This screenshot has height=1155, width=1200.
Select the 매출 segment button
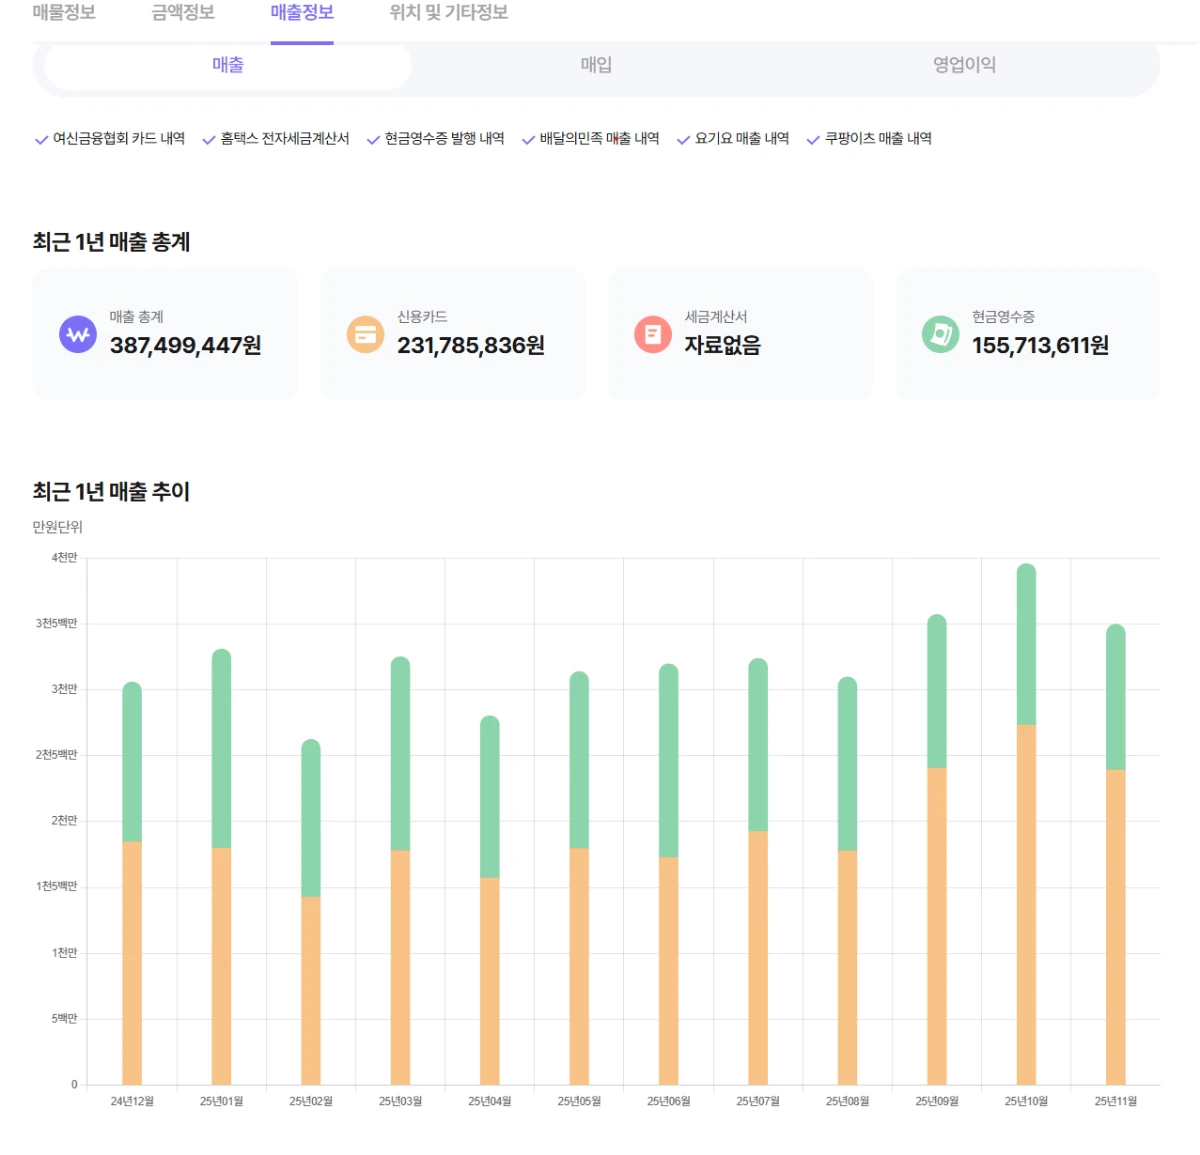[x=228, y=65]
